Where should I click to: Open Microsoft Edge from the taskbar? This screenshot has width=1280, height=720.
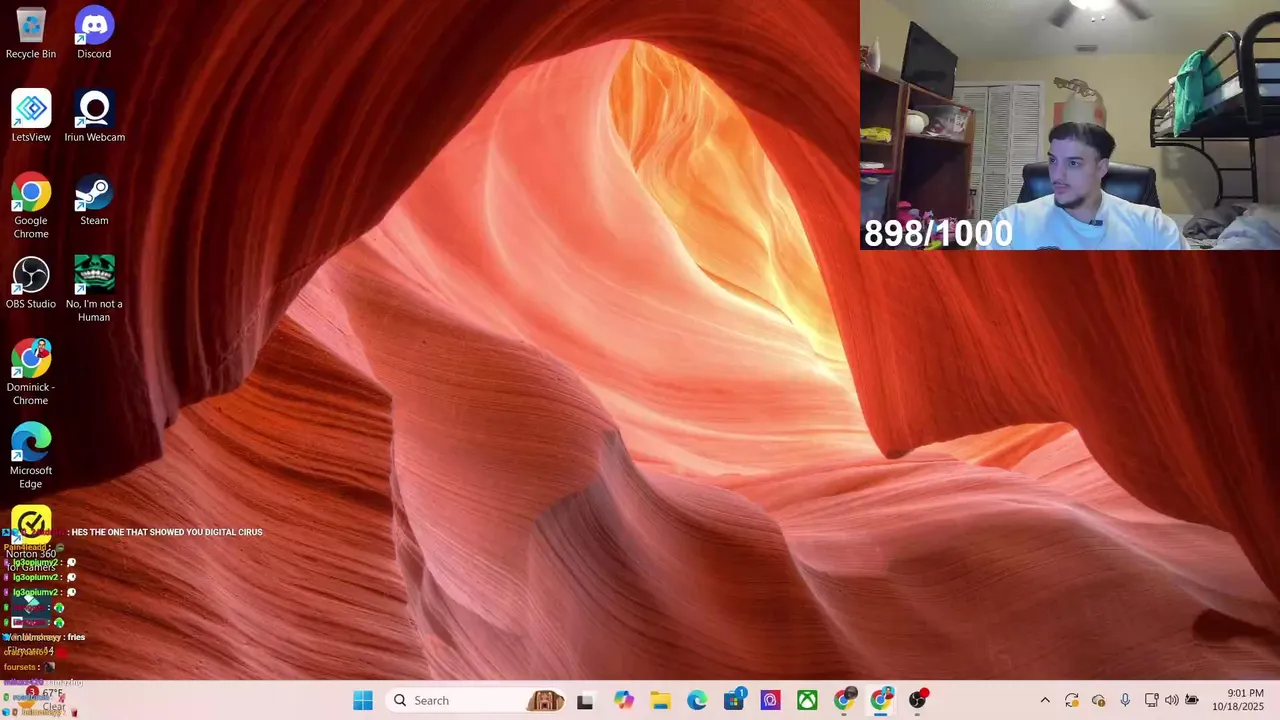(x=697, y=700)
